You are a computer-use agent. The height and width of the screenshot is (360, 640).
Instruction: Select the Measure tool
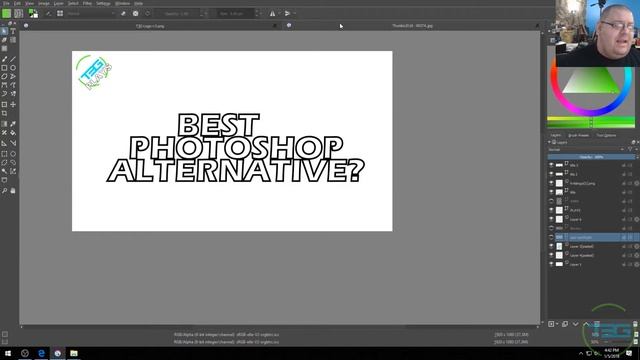click(13, 143)
